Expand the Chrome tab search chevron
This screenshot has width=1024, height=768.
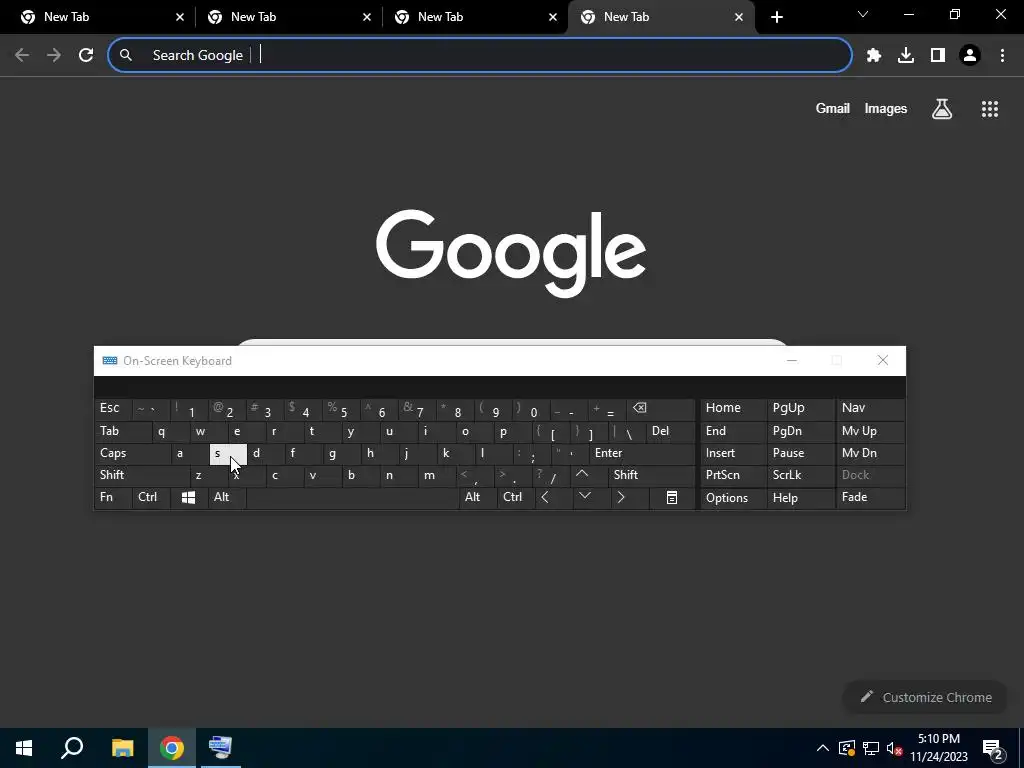pos(863,14)
